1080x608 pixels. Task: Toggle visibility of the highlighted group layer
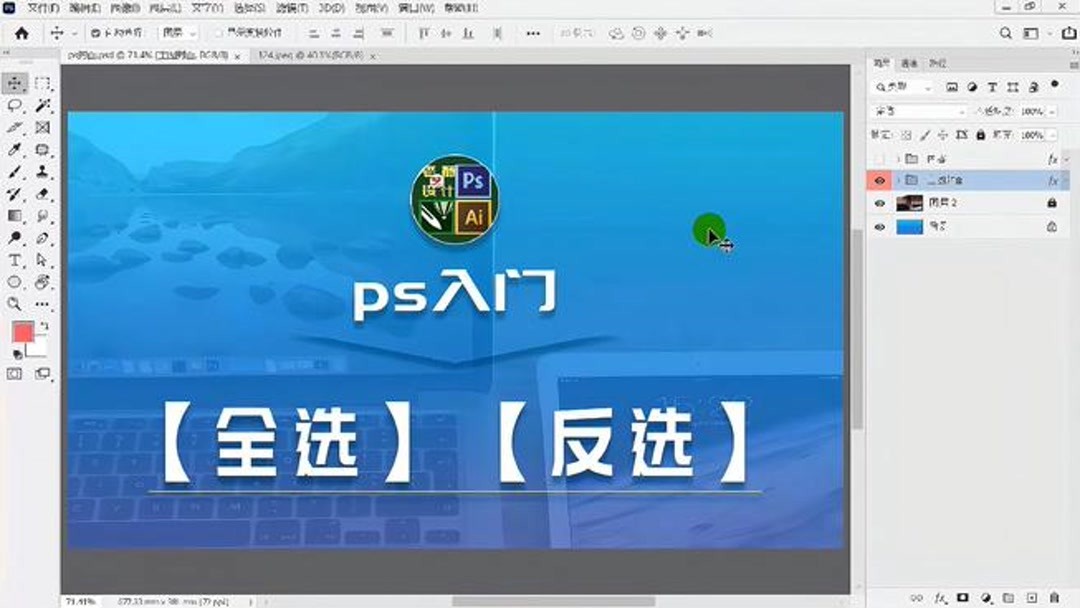(x=880, y=181)
